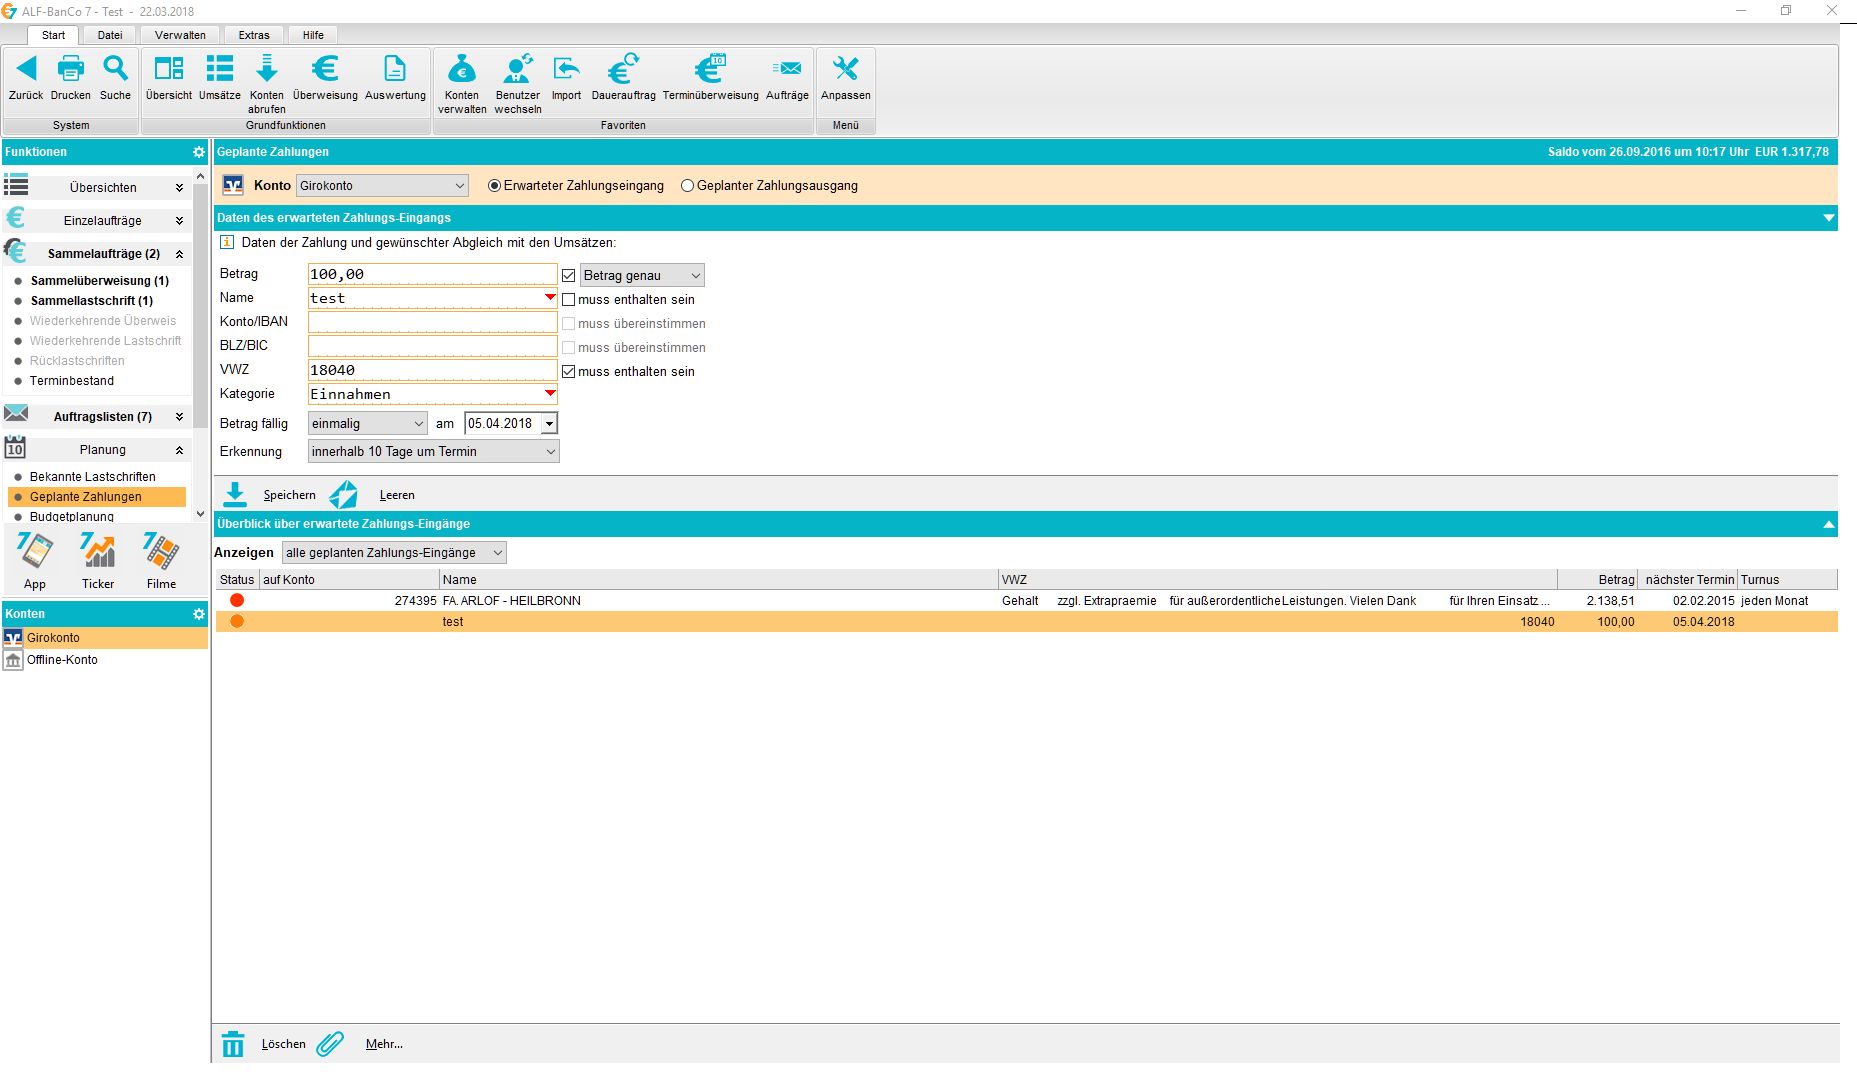Open the App icon in the sidebar
The height and width of the screenshot is (1080, 1857).
click(35, 551)
